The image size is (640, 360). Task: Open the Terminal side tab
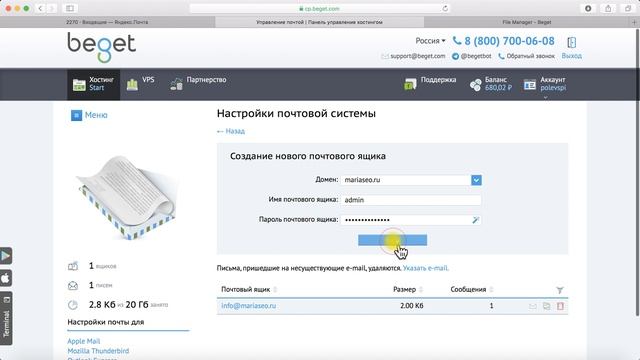[x=6, y=319]
